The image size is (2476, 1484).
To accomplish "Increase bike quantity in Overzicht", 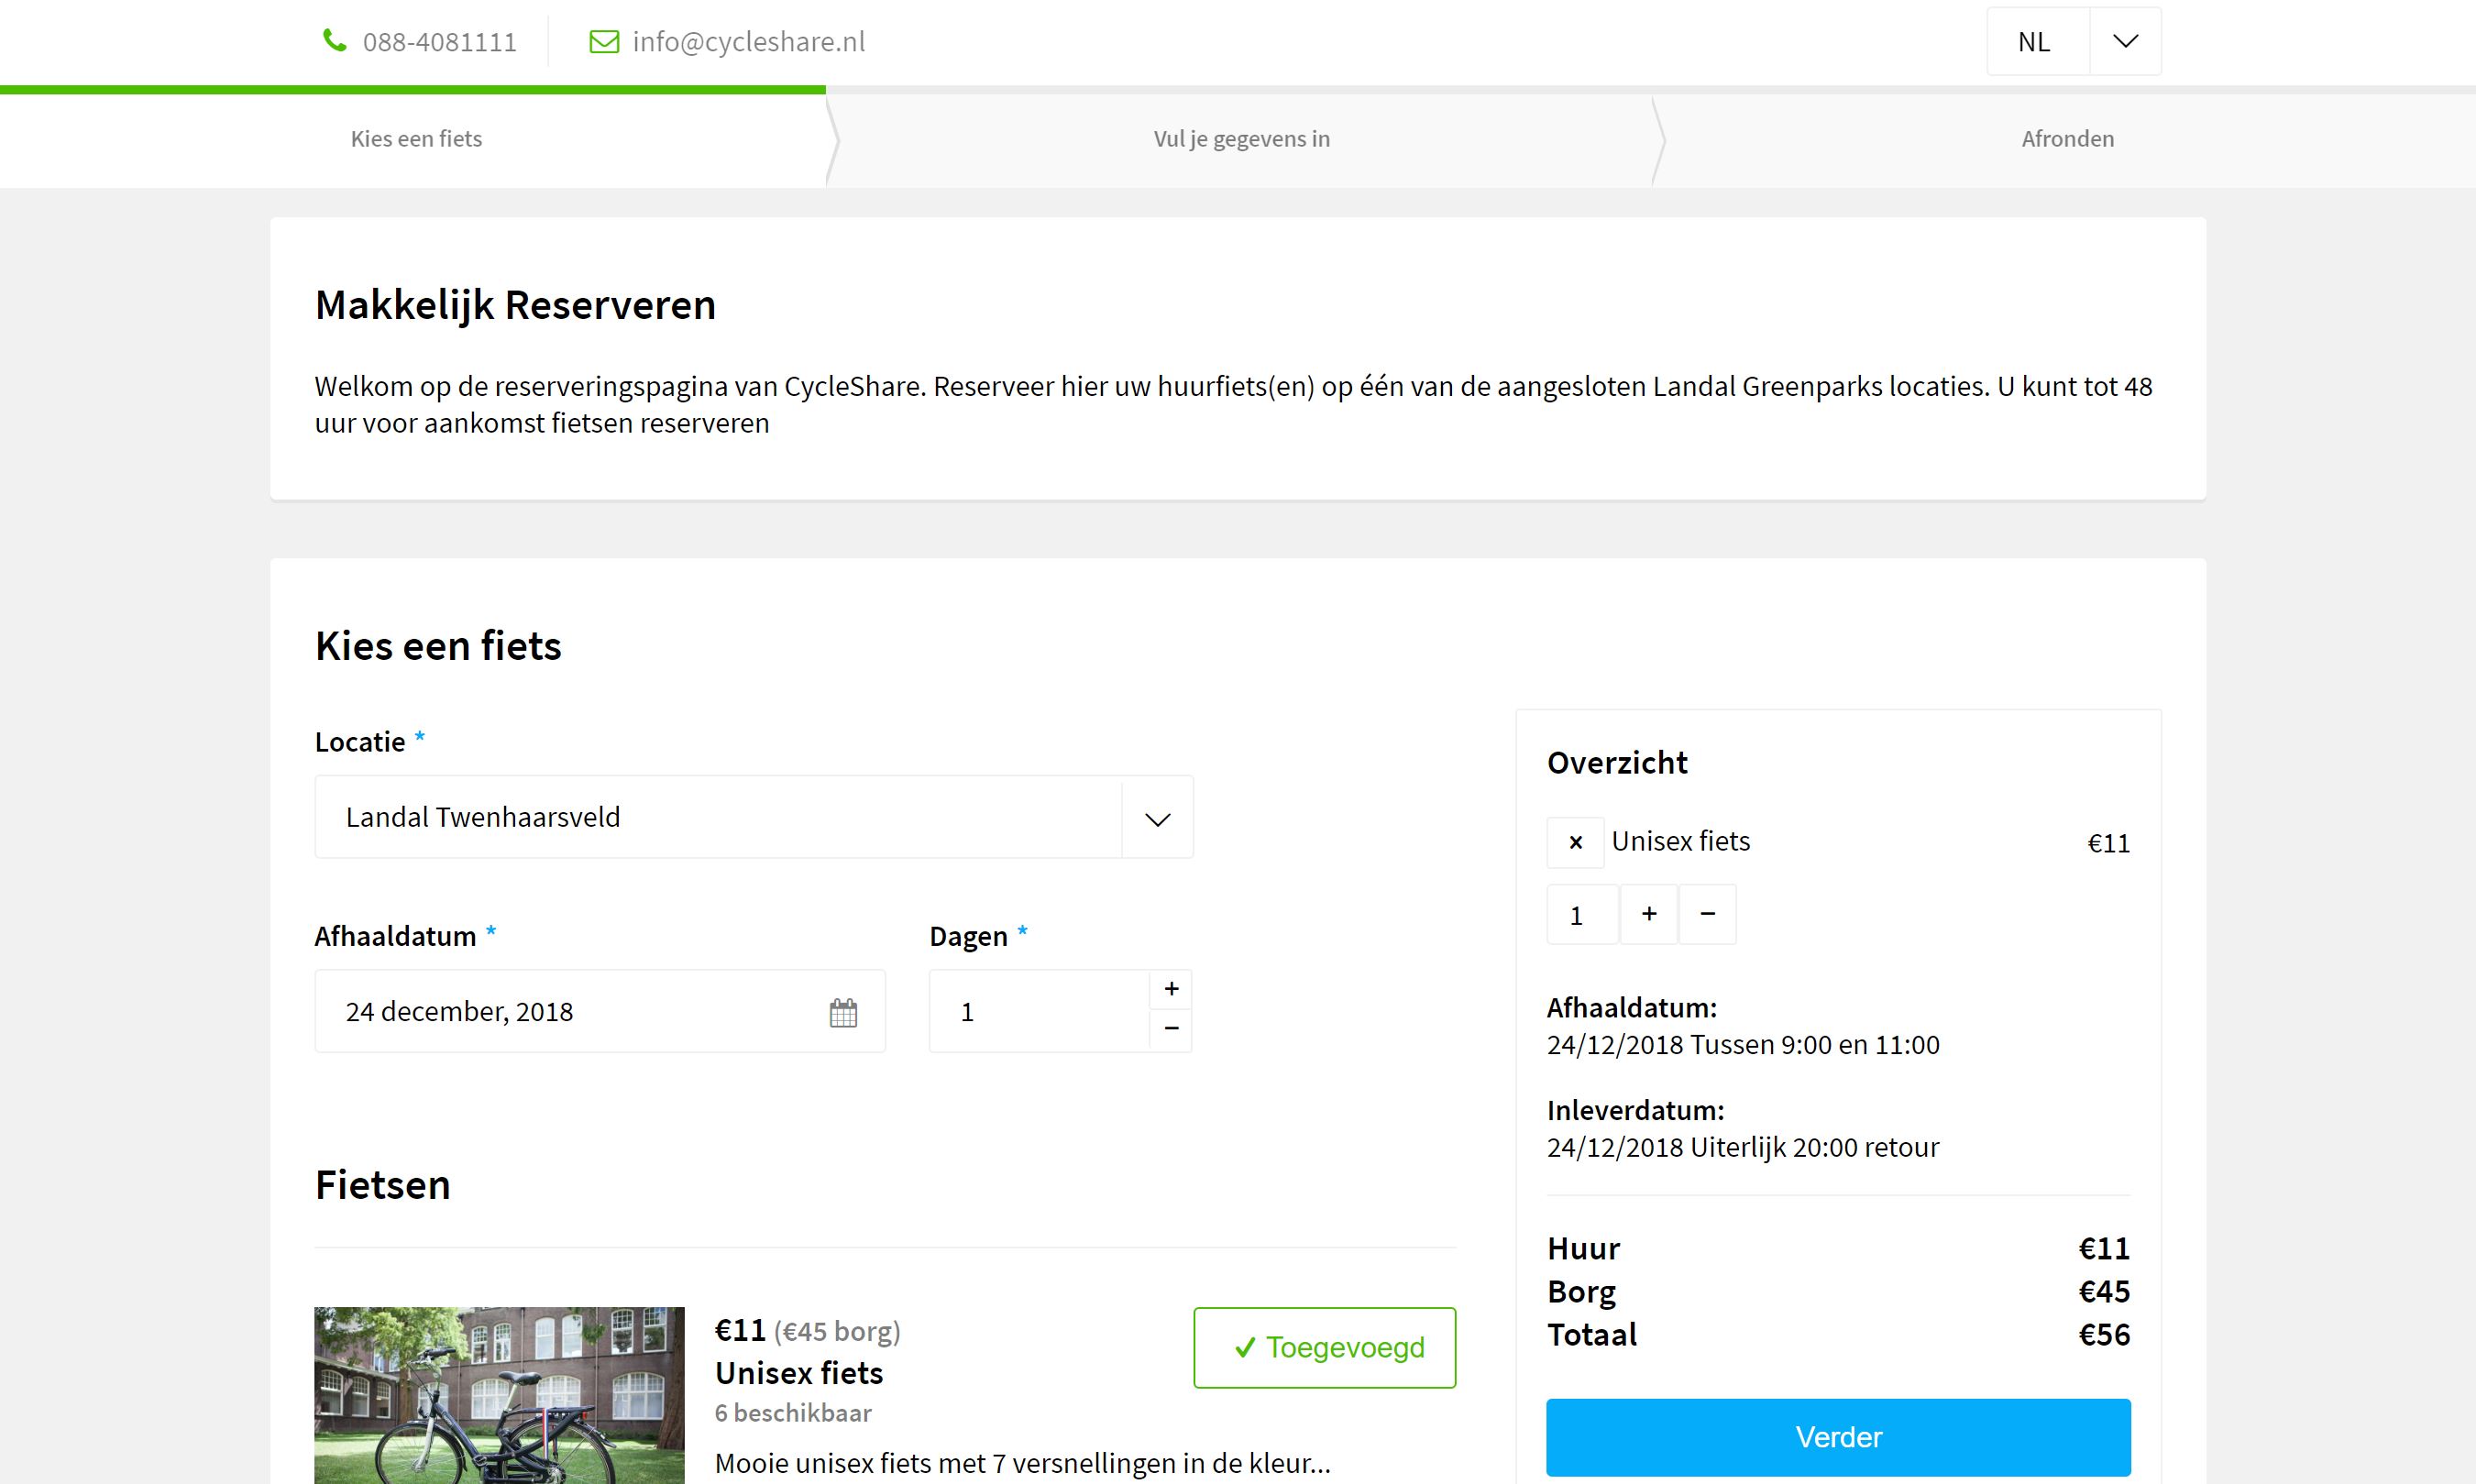I will 1648,914.
